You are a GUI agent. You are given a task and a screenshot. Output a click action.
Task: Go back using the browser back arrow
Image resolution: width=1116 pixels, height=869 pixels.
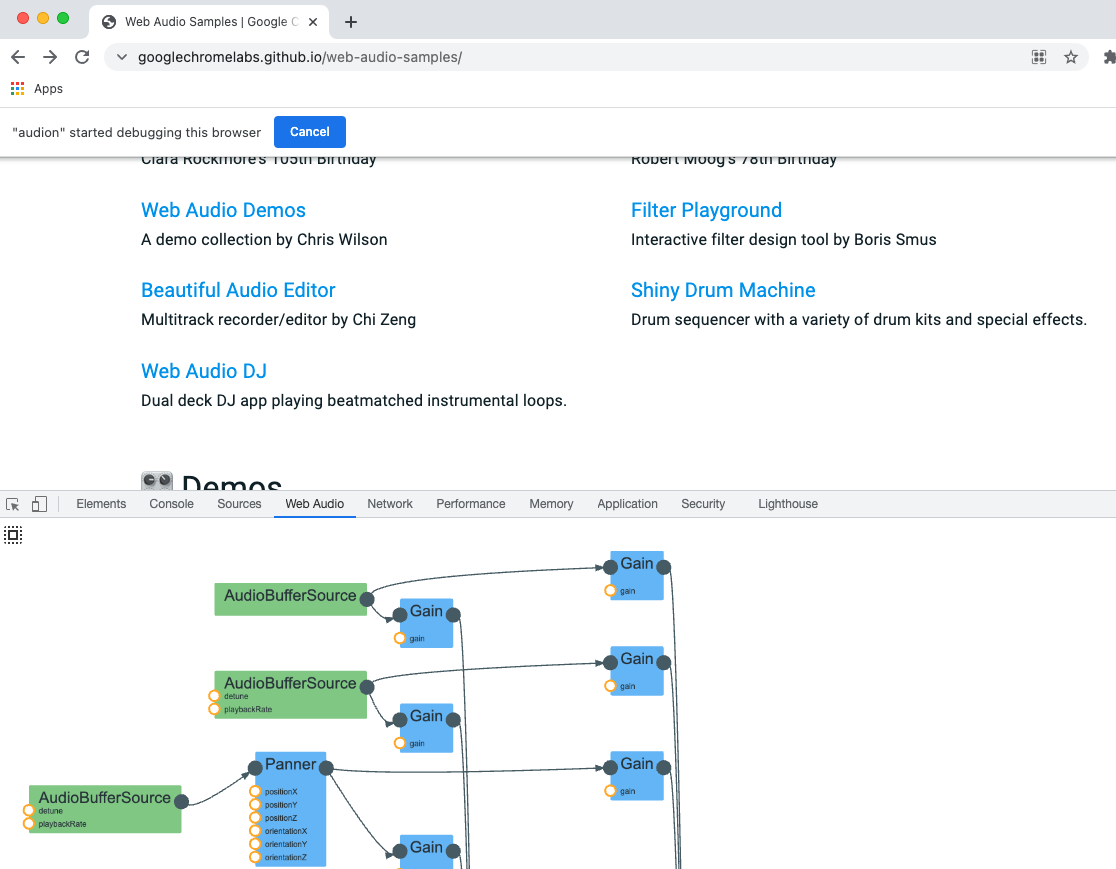[19, 57]
